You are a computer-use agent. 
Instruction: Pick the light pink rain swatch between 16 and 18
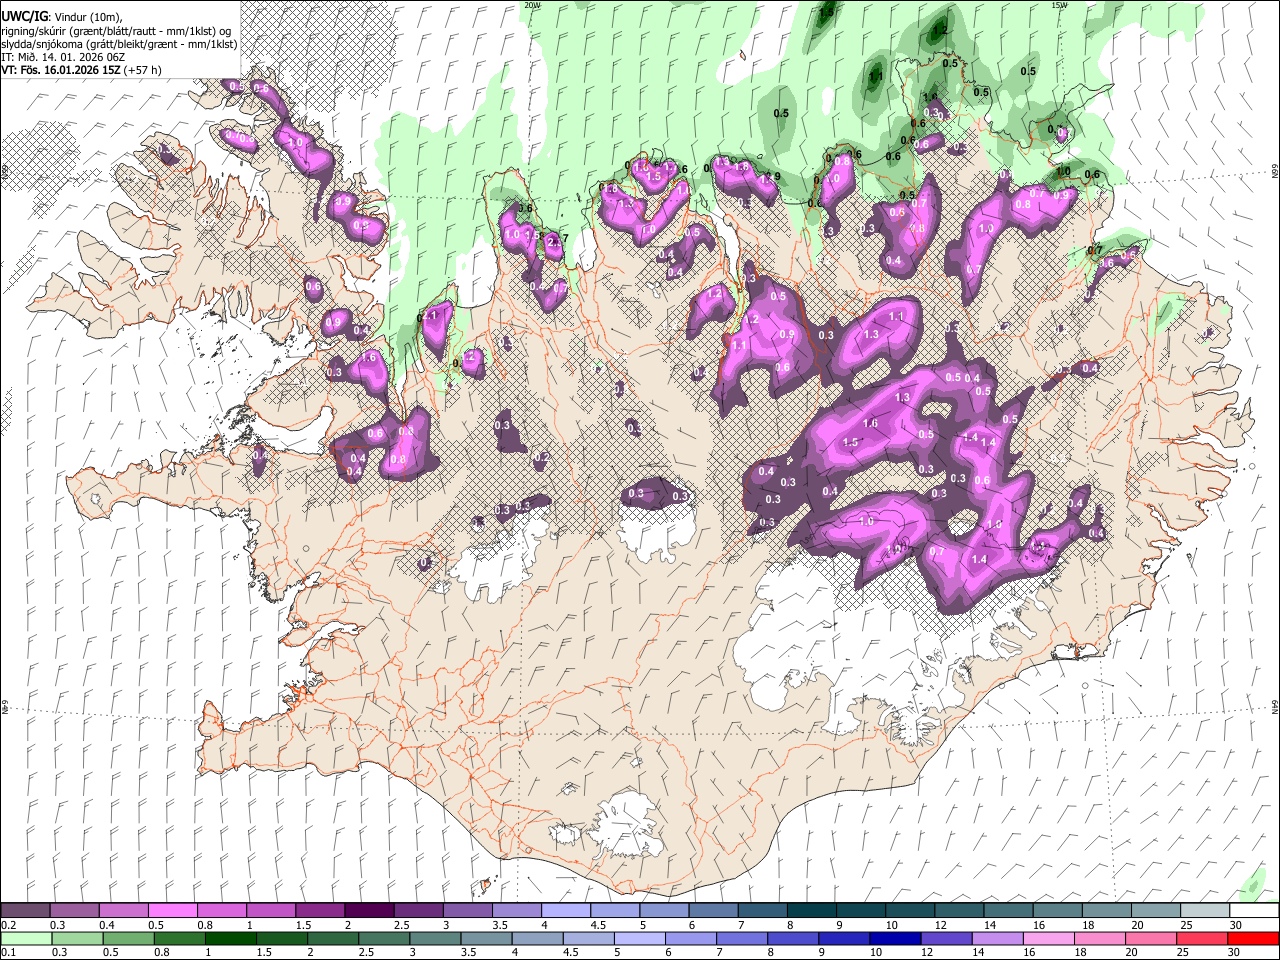tap(1049, 938)
